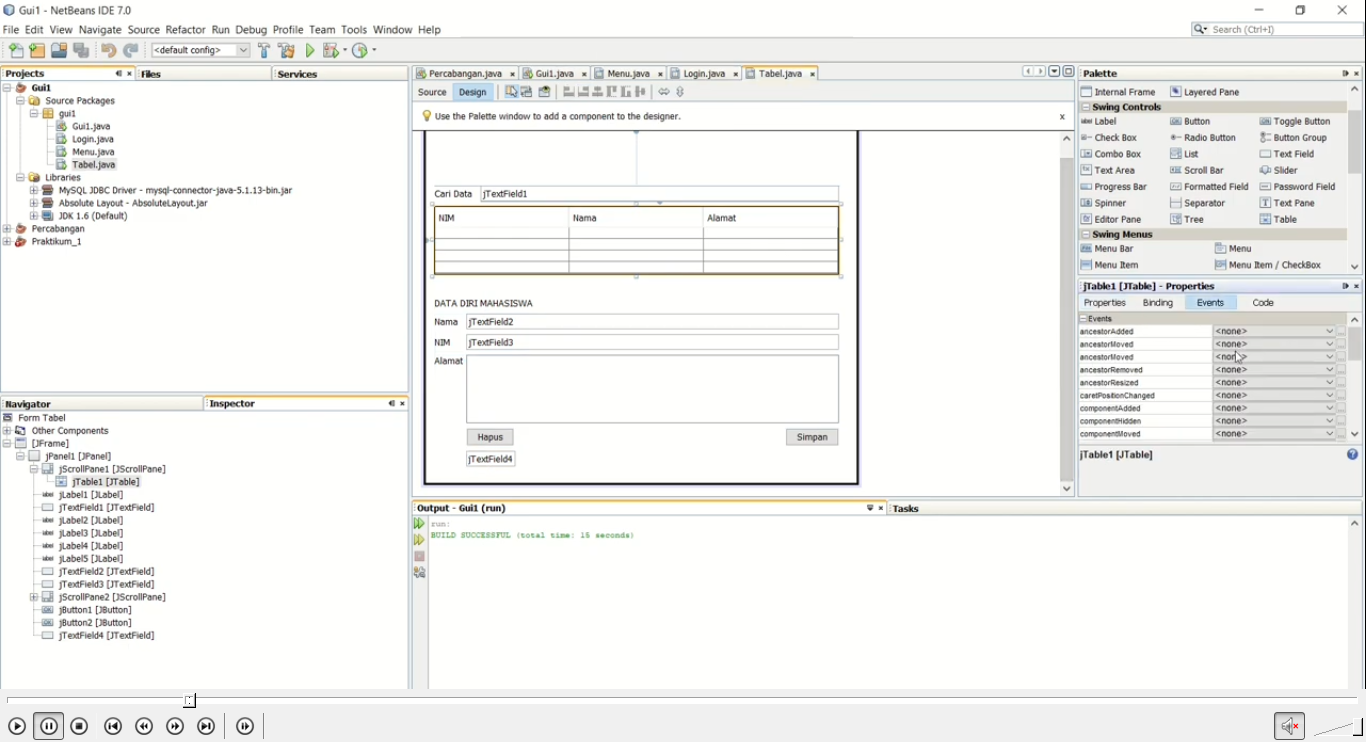The width and height of the screenshot is (1366, 742).
Task: Click the Clean and Build project icon
Action: click(x=287, y=49)
